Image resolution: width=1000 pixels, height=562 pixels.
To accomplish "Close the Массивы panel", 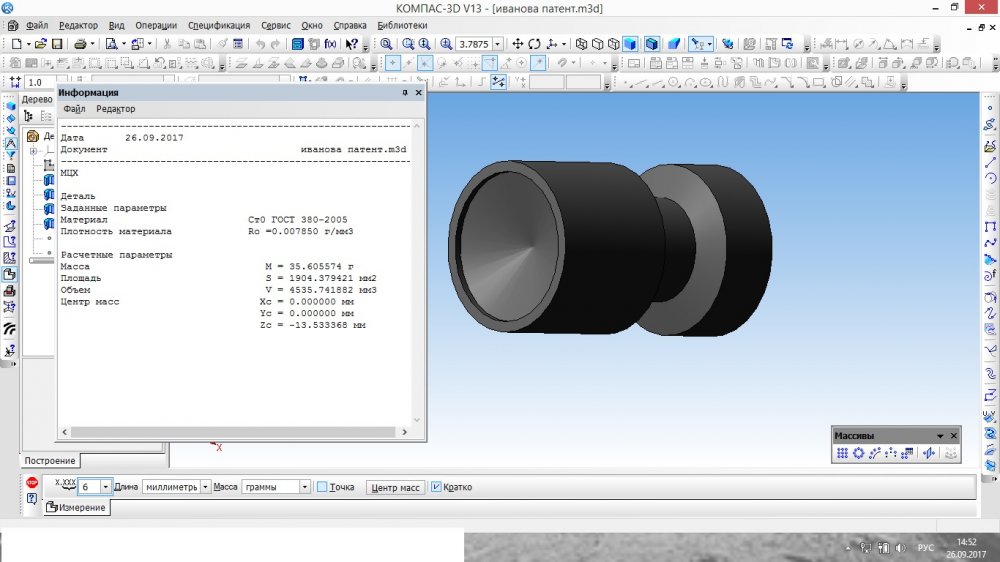I will [954, 436].
